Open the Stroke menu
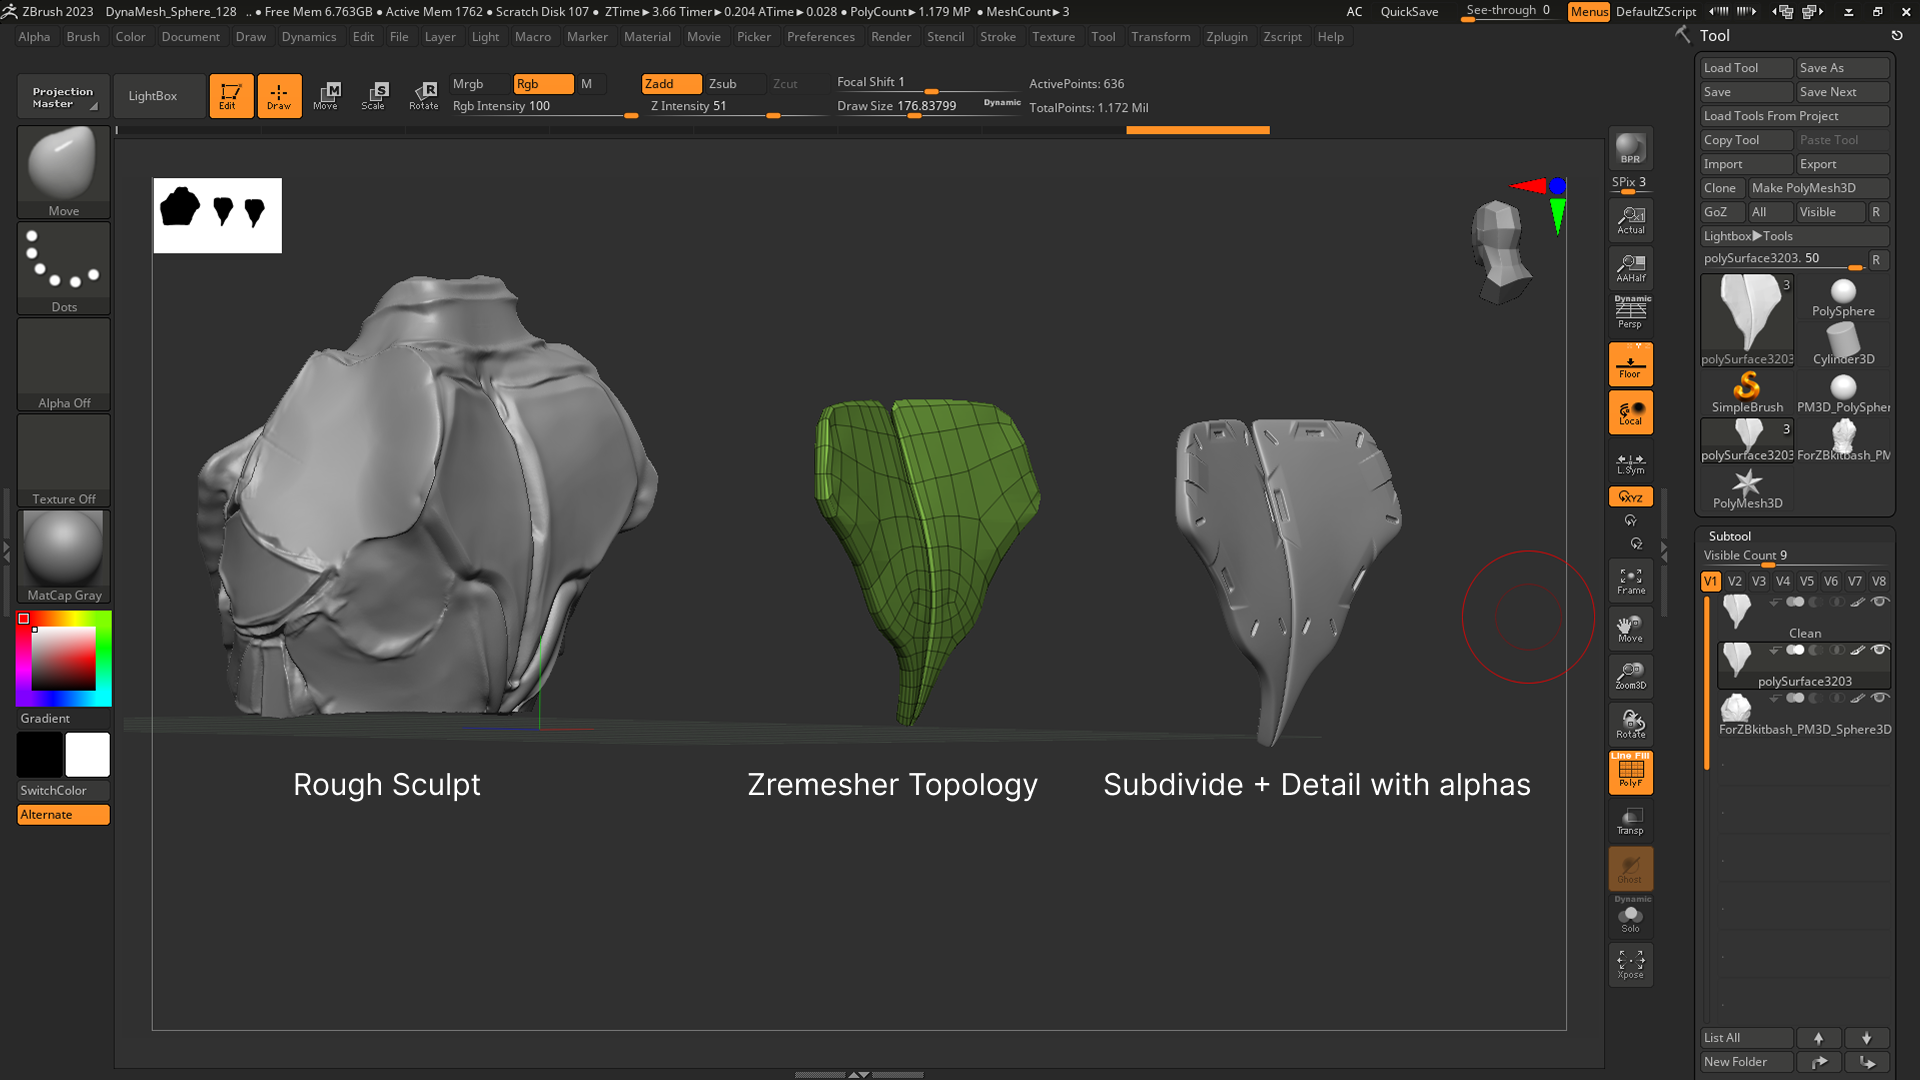 tap(997, 37)
